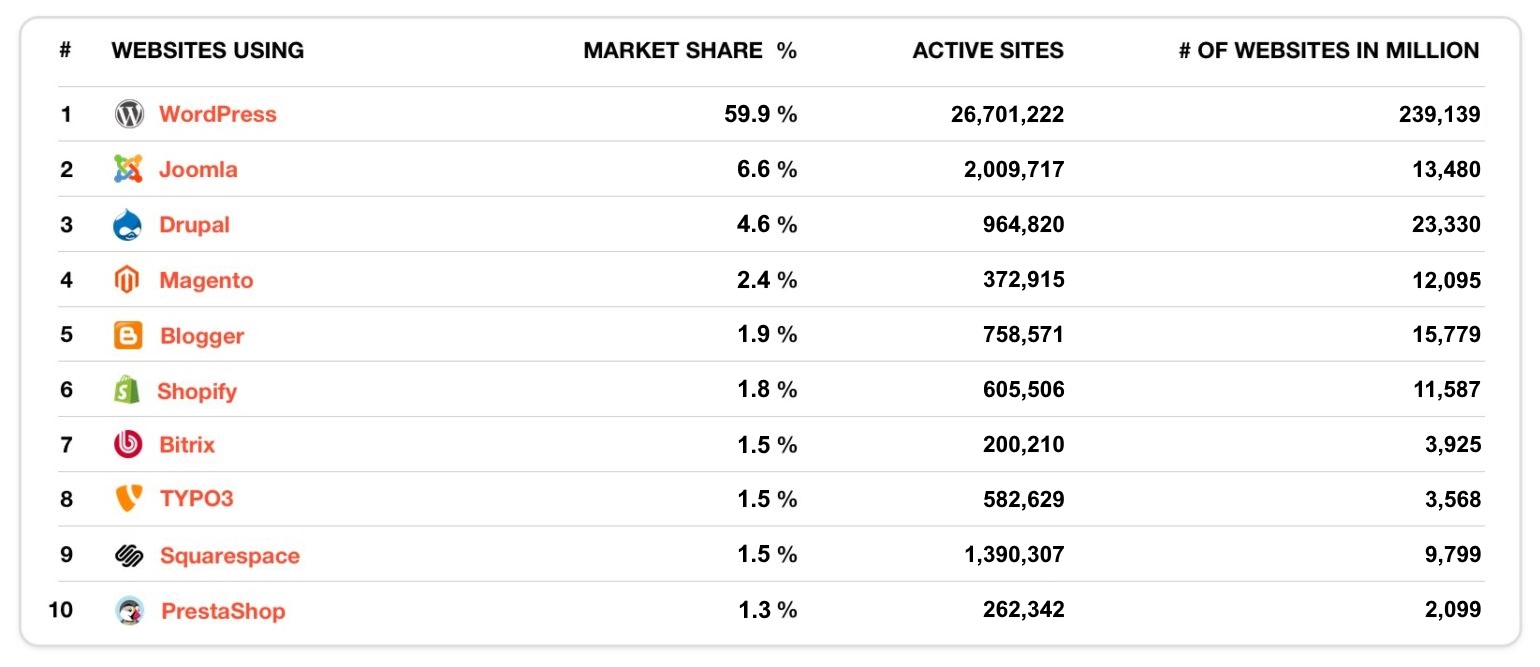
Task: Follow the PrestaShop link
Action: [x=223, y=610]
